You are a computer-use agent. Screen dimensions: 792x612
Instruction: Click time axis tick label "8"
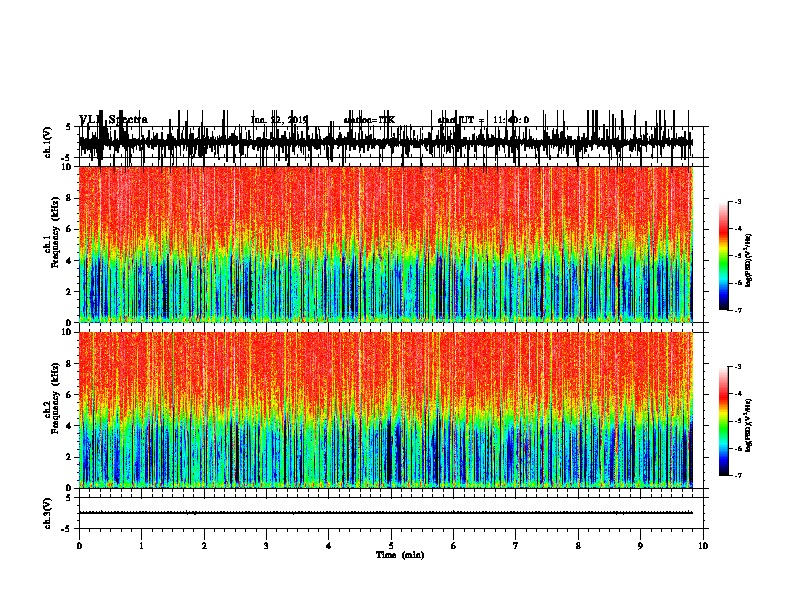point(578,546)
